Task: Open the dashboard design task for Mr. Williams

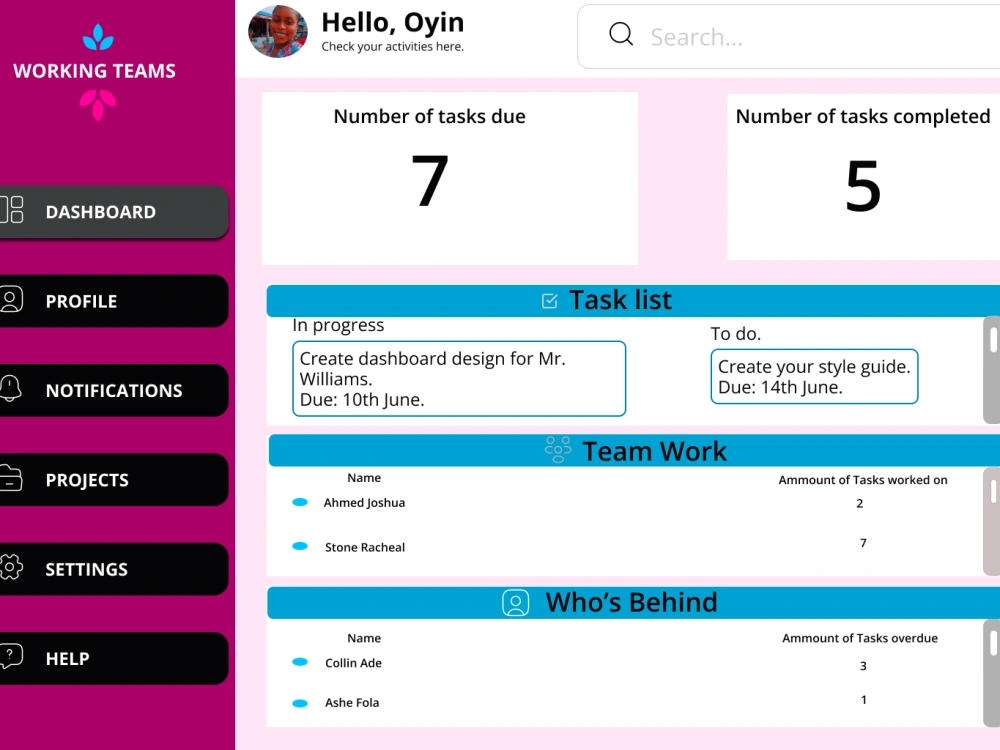Action: point(459,379)
